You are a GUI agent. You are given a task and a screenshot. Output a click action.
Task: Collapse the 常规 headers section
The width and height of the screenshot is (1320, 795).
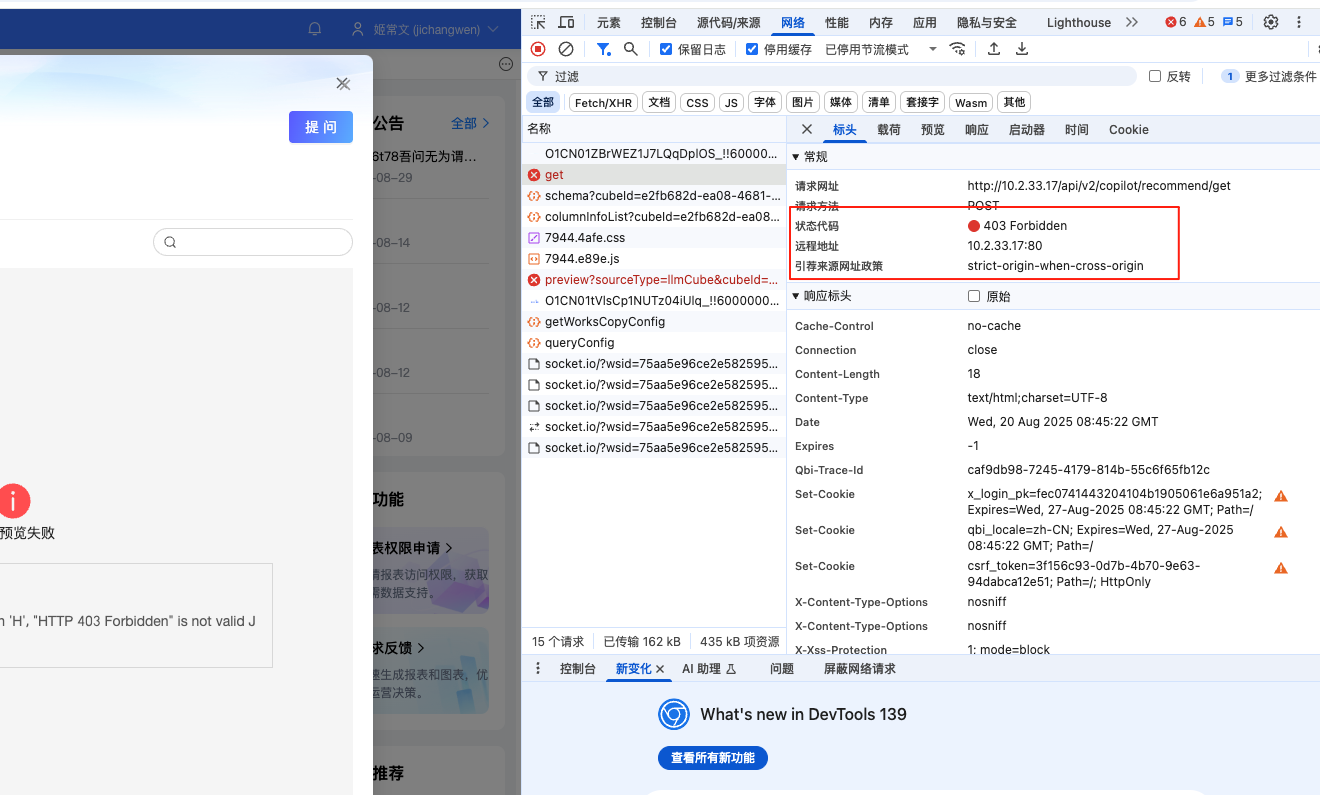(796, 157)
